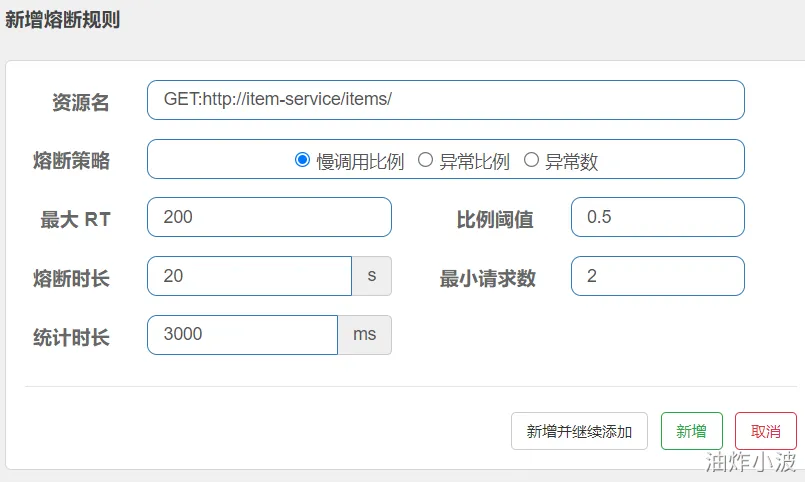Click the 最小请求数 label

tap(488, 279)
